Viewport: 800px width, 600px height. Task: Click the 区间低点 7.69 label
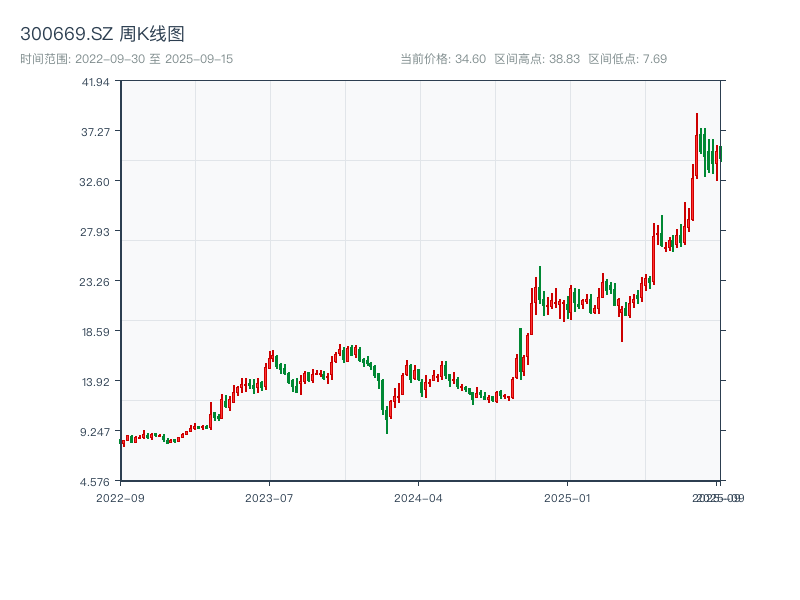coord(627,59)
